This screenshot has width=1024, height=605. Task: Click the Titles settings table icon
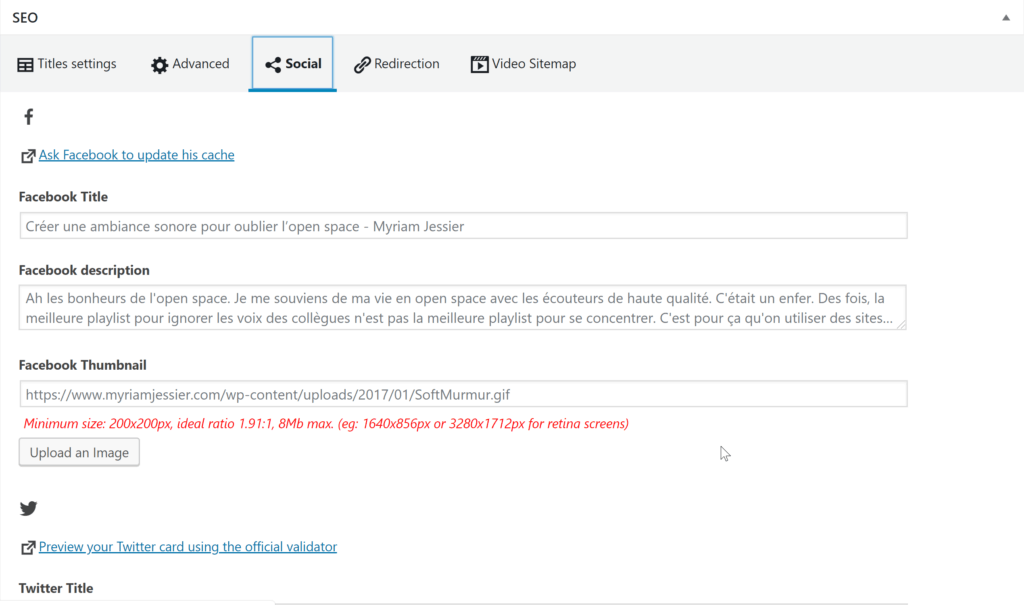coord(25,65)
